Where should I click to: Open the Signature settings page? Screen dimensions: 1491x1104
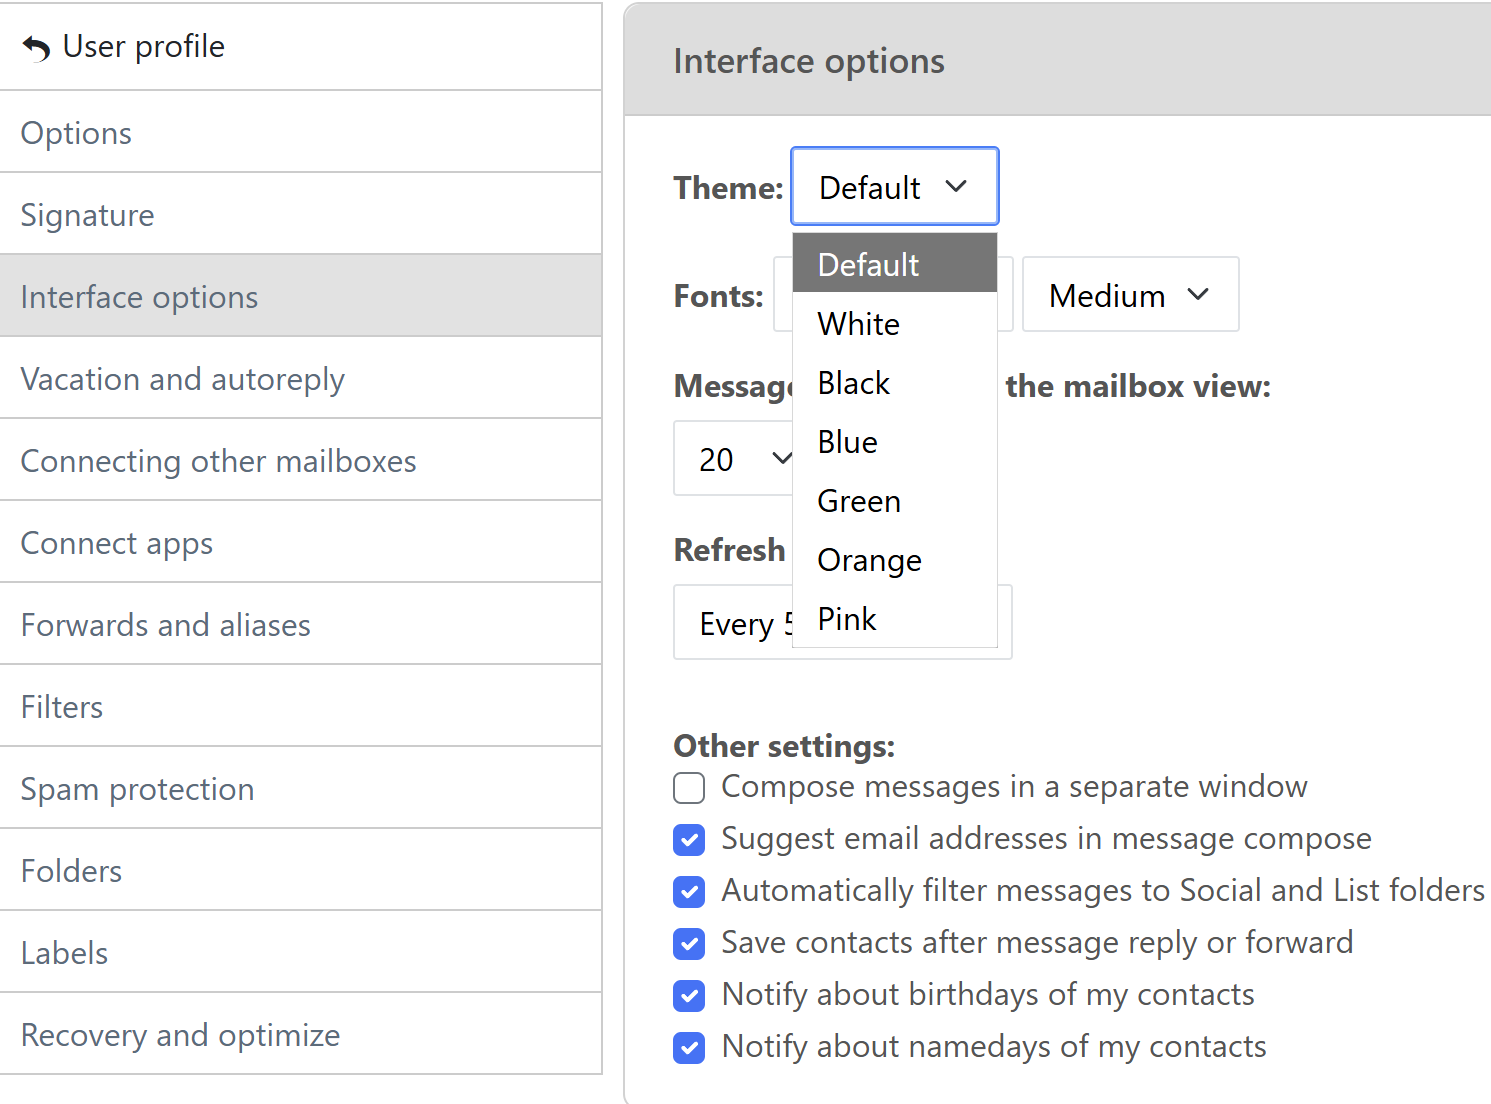pos(301,214)
